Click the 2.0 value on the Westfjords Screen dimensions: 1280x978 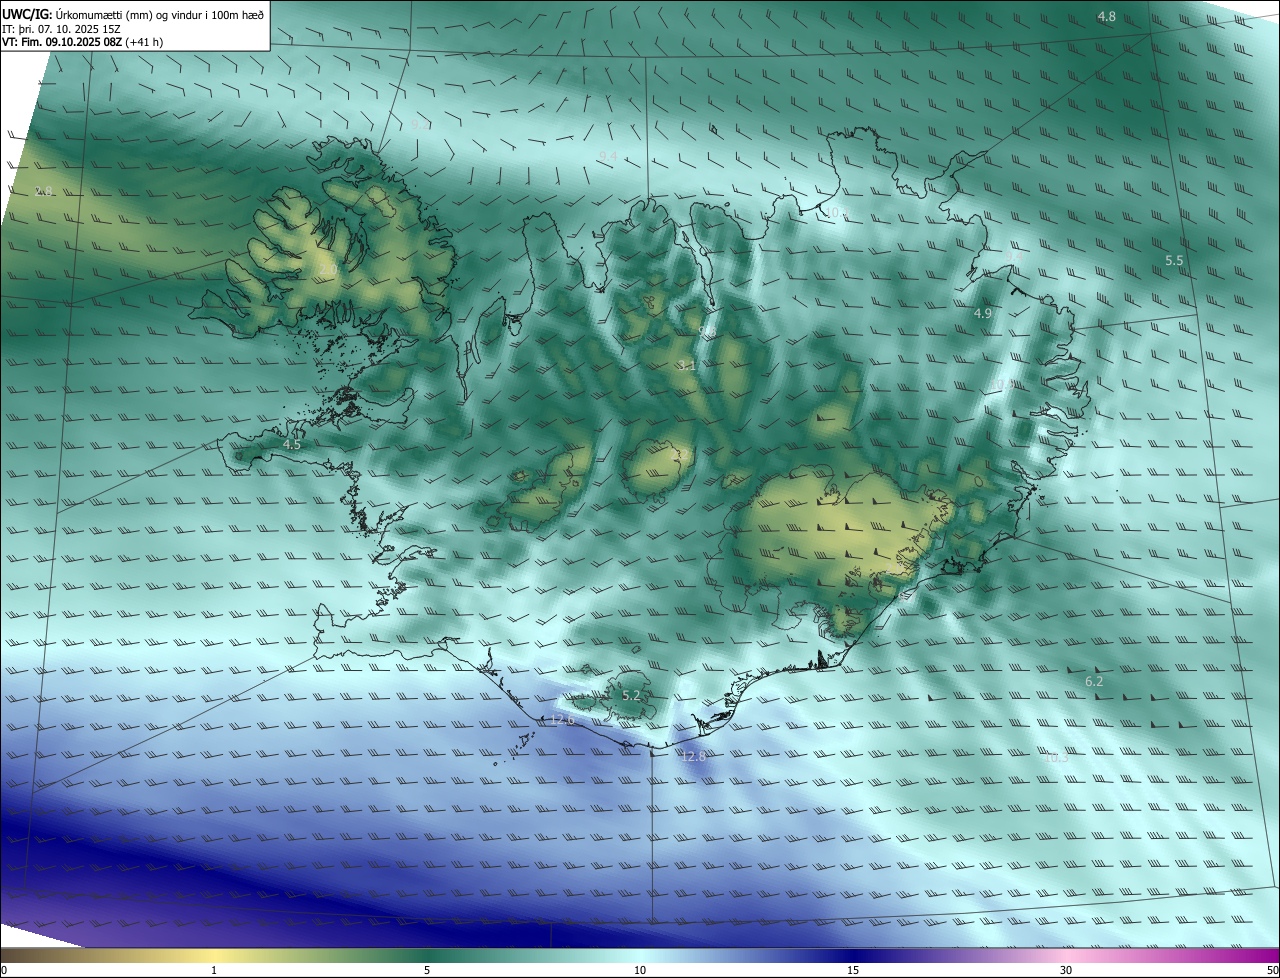(327, 270)
